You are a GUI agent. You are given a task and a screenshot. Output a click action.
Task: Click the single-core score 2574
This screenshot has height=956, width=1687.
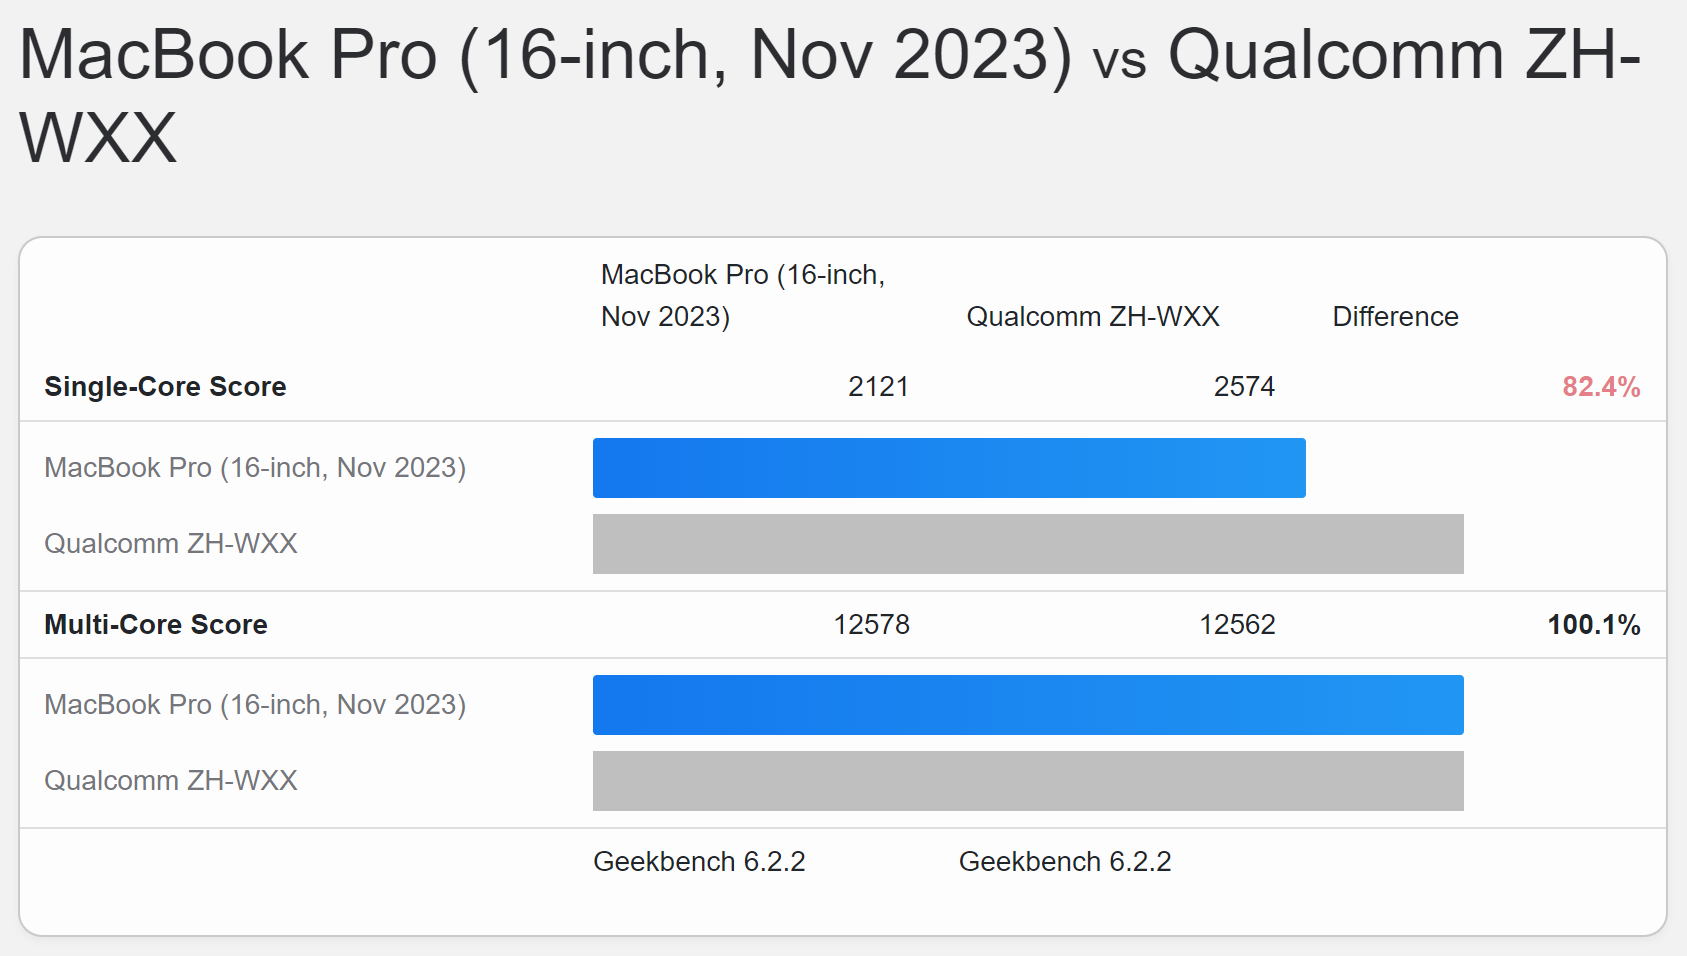1244,387
